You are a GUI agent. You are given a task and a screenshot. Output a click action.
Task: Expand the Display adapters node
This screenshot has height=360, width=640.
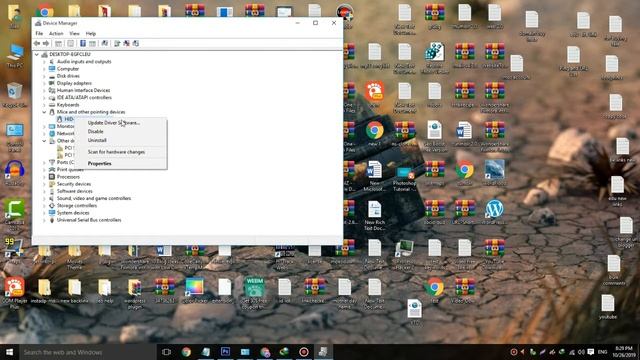(44, 83)
